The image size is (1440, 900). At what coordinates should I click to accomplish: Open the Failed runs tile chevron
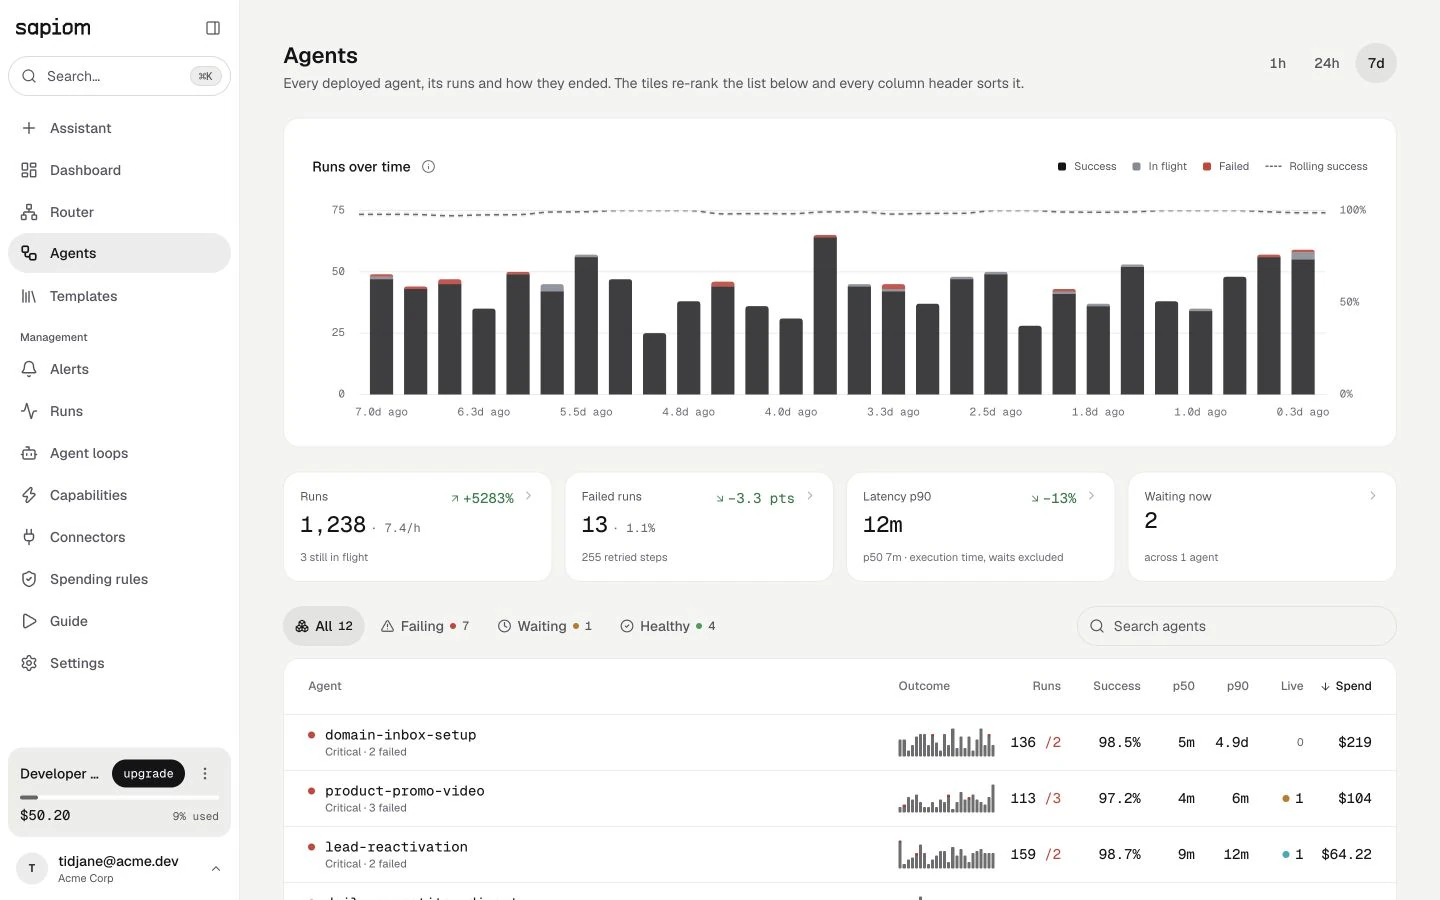[x=810, y=496]
